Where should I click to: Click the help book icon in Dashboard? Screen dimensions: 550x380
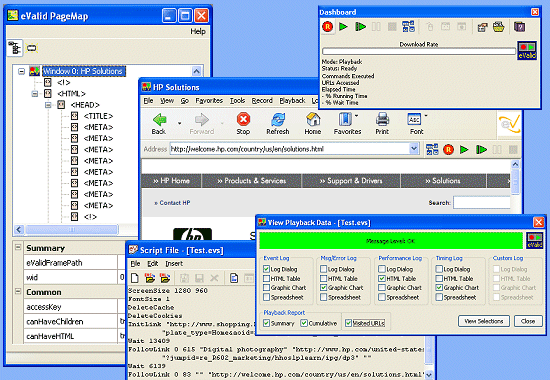click(x=519, y=27)
